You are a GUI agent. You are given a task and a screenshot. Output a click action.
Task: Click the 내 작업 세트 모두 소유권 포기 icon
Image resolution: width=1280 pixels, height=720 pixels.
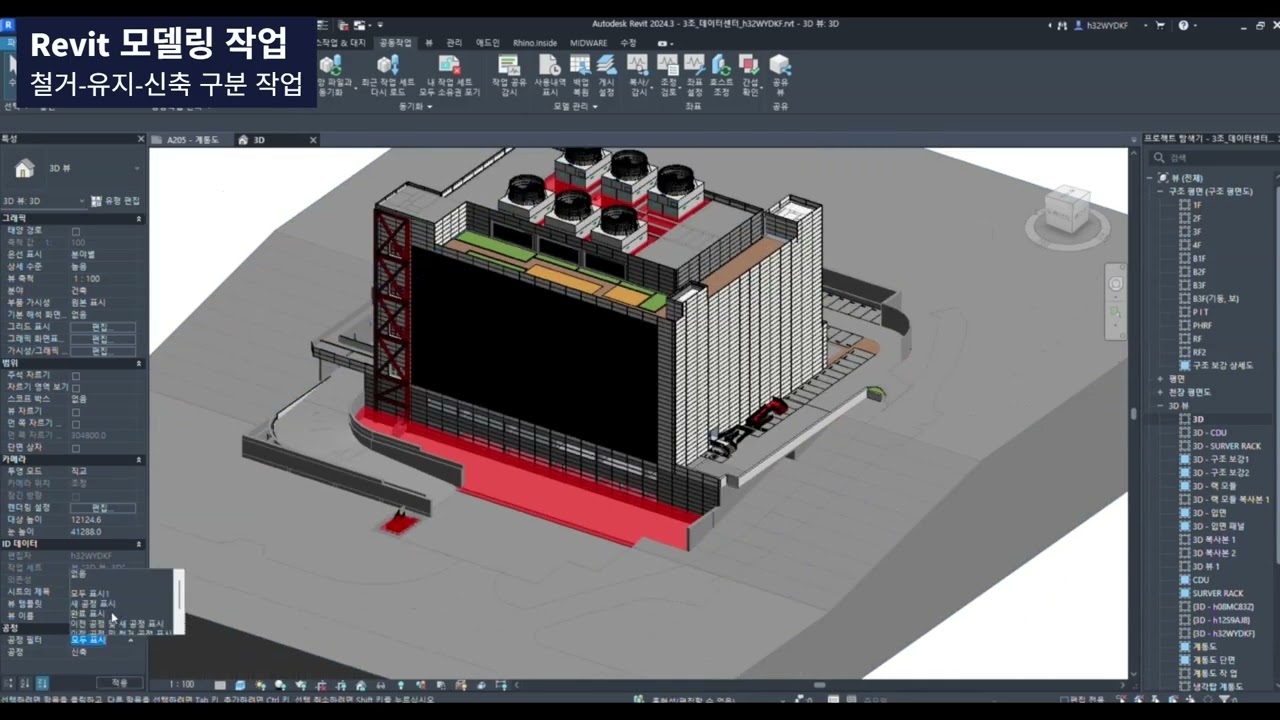[449, 67]
